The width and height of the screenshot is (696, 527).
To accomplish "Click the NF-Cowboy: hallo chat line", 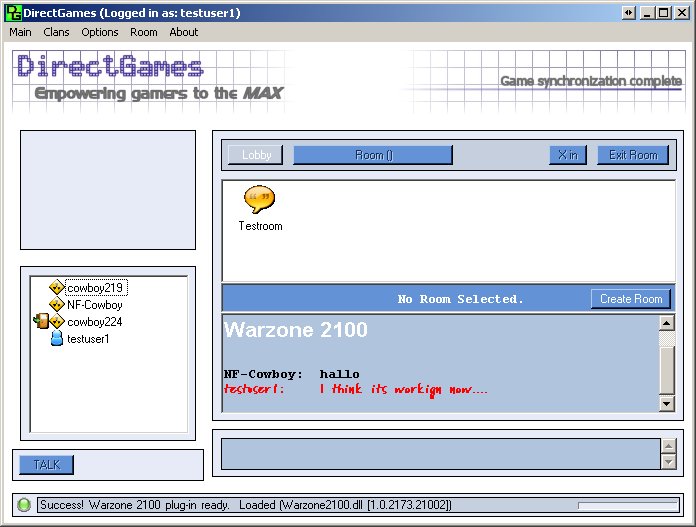I will click(x=292, y=374).
